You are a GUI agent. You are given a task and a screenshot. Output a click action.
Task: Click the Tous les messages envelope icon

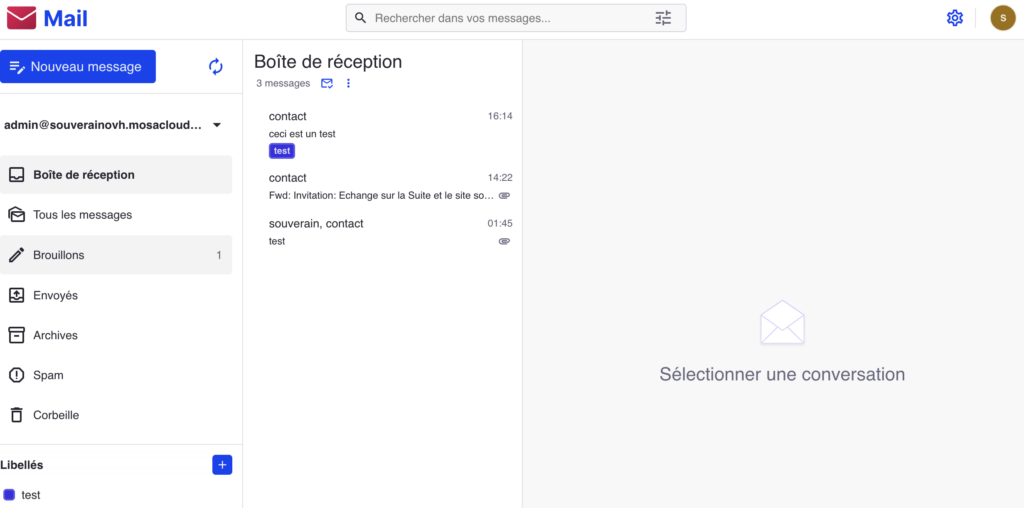coord(16,215)
